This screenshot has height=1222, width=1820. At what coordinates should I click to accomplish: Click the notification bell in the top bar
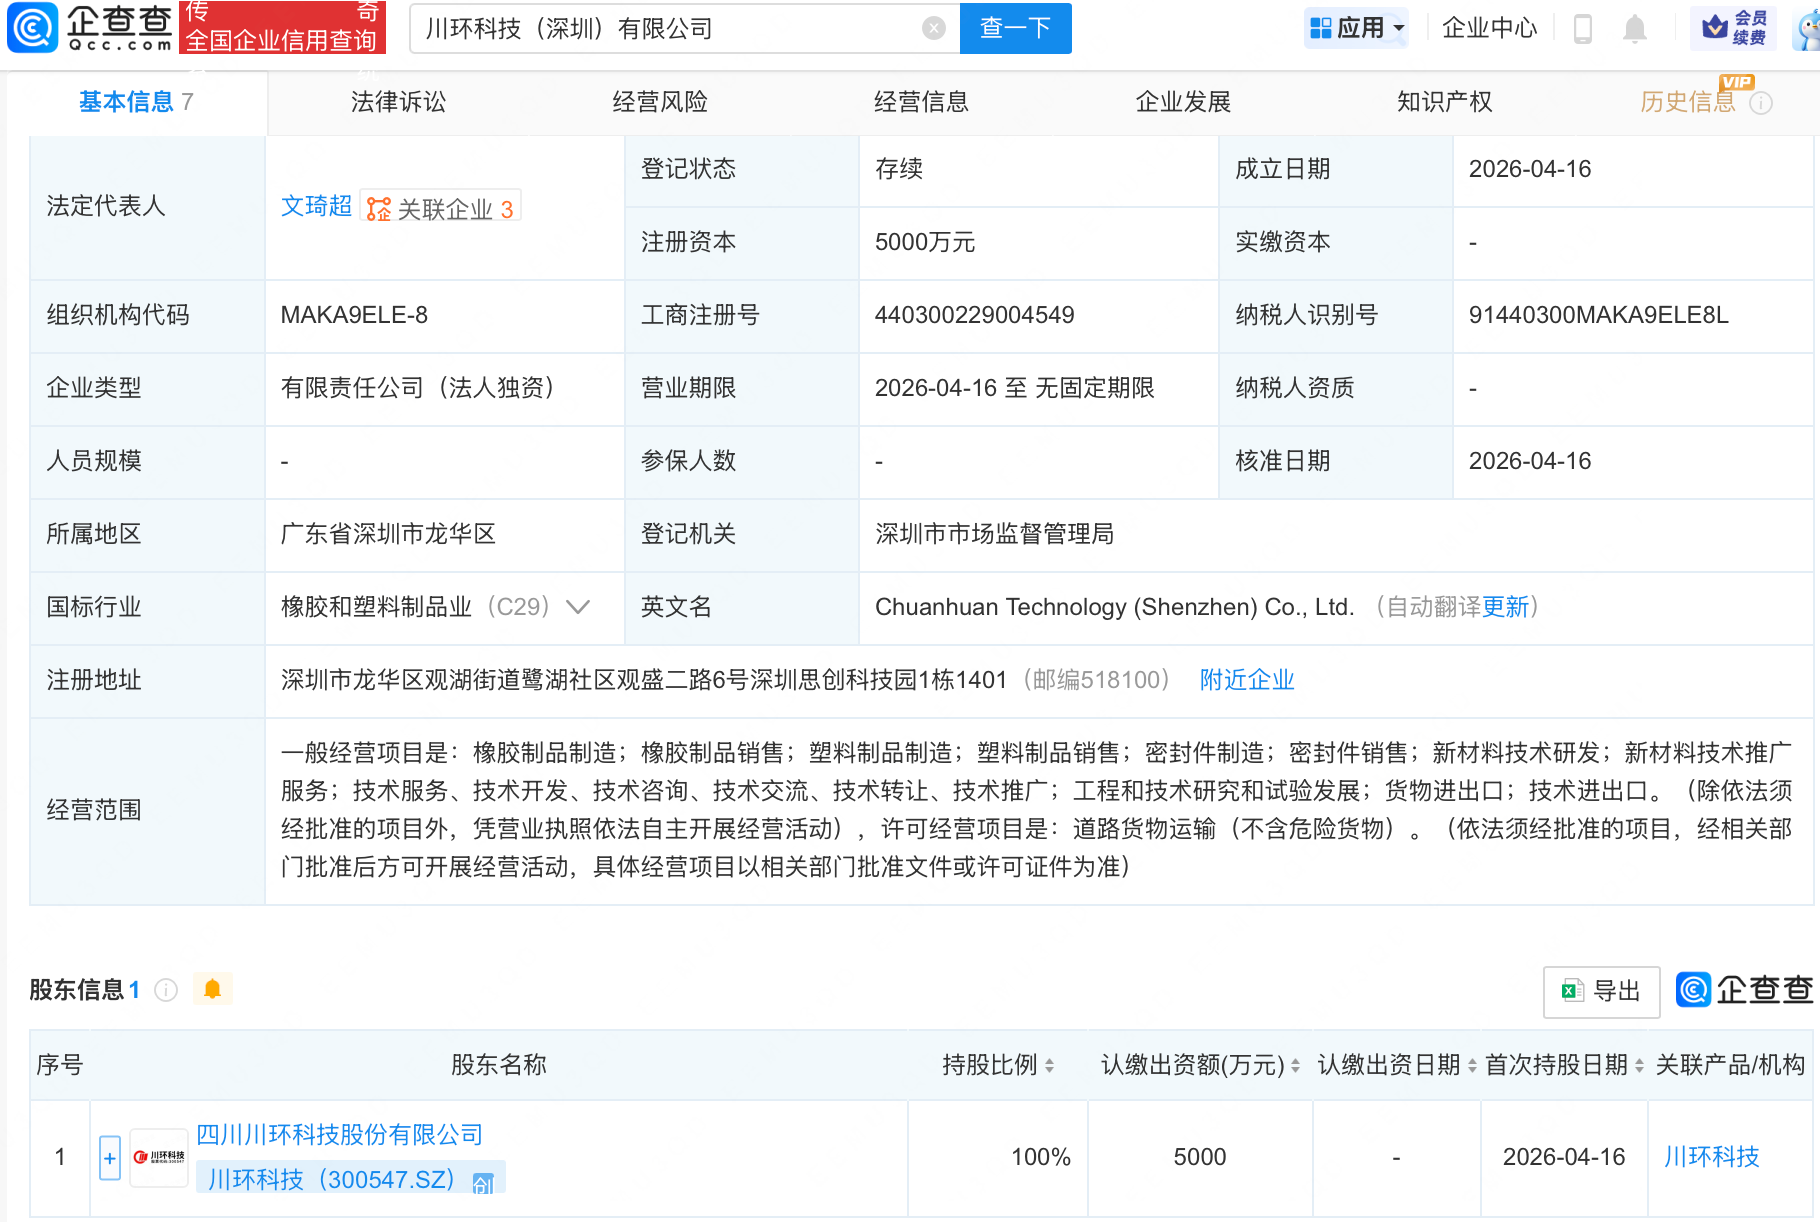pos(1634,28)
